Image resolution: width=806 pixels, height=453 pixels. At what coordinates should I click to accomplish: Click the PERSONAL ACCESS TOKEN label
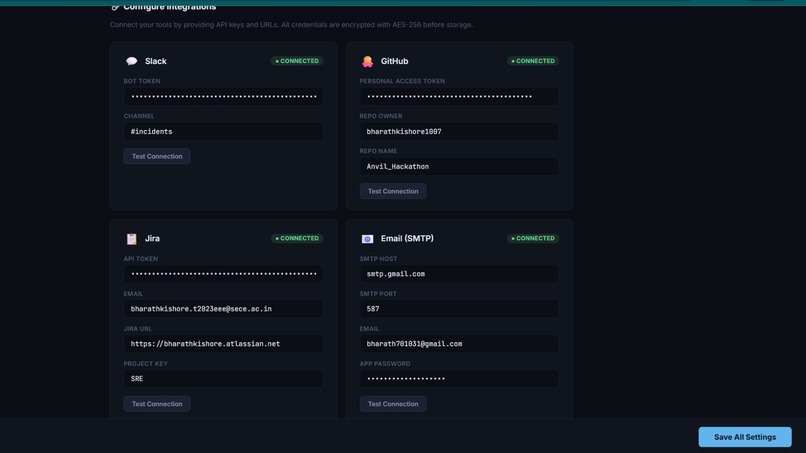[402, 81]
